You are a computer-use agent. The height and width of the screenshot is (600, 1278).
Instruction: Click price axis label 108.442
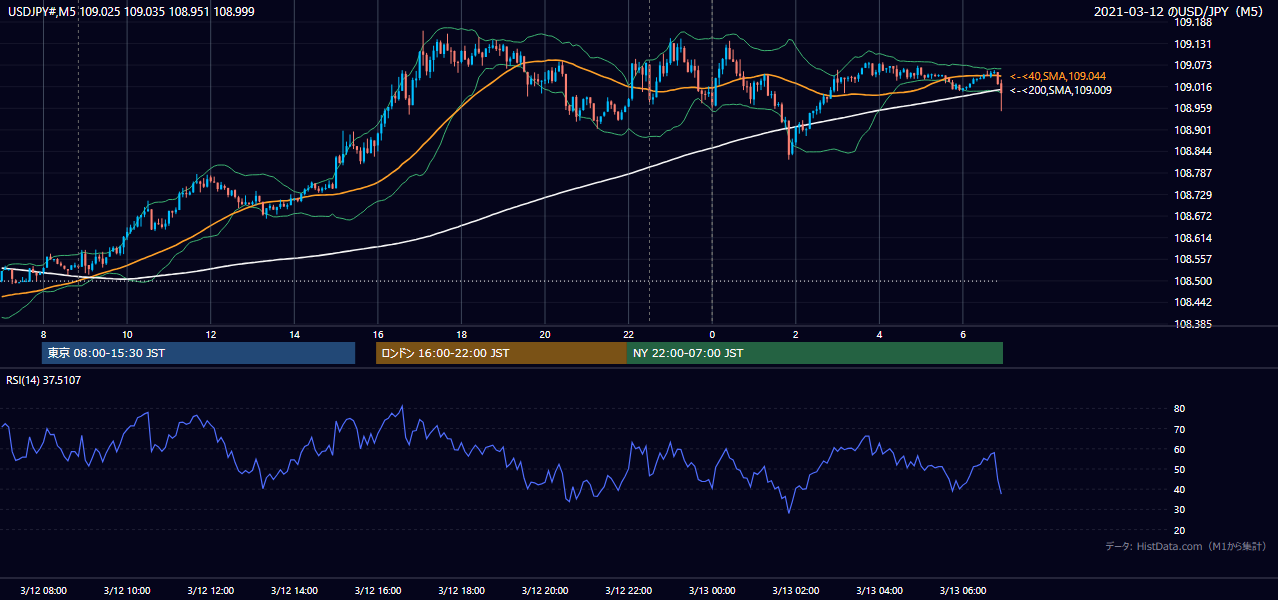(x=1193, y=302)
